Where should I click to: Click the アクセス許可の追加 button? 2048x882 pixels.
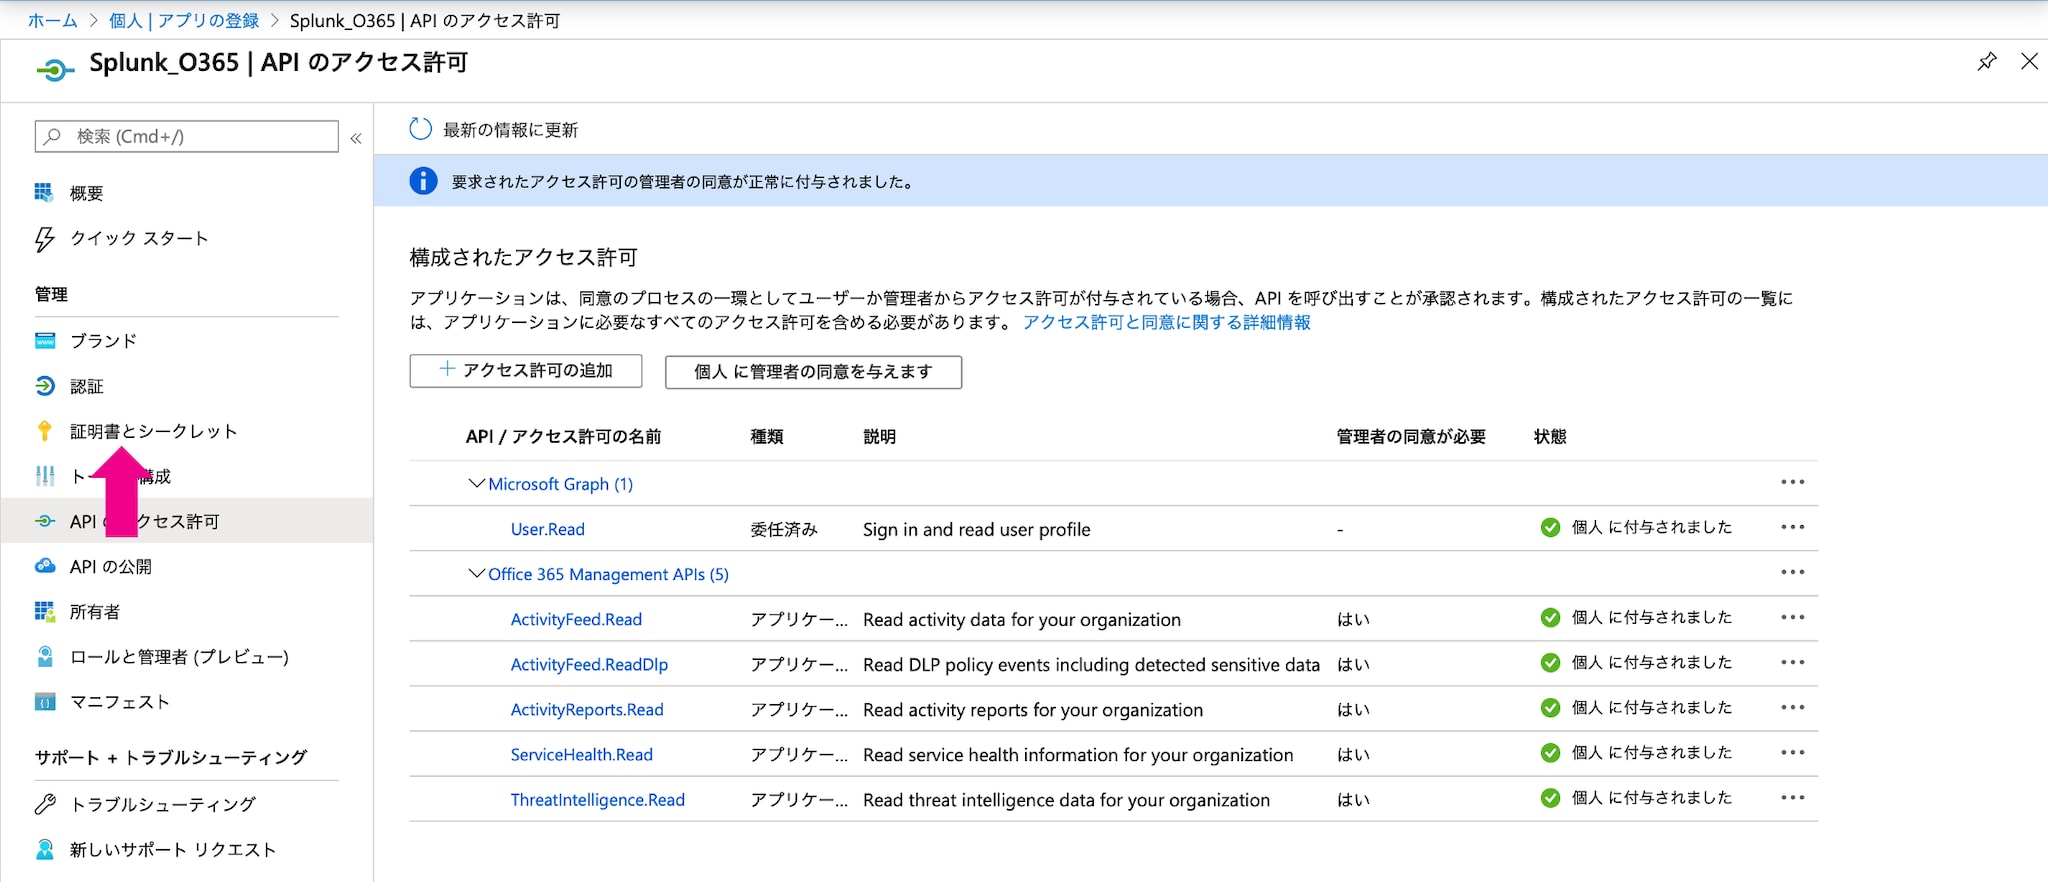pyautogui.click(x=526, y=370)
